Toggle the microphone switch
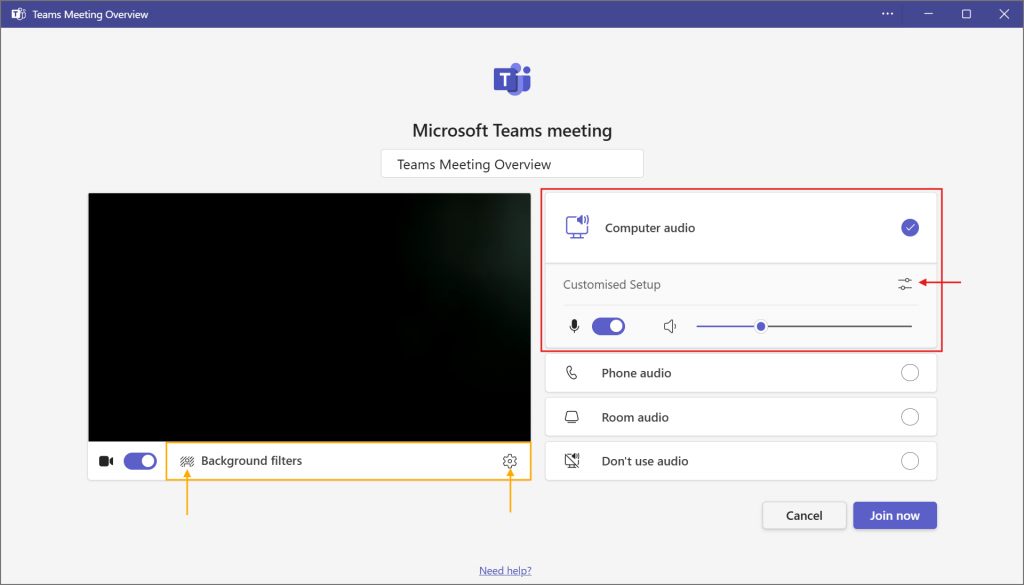This screenshot has width=1024, height=585. [x=609, y=326]
